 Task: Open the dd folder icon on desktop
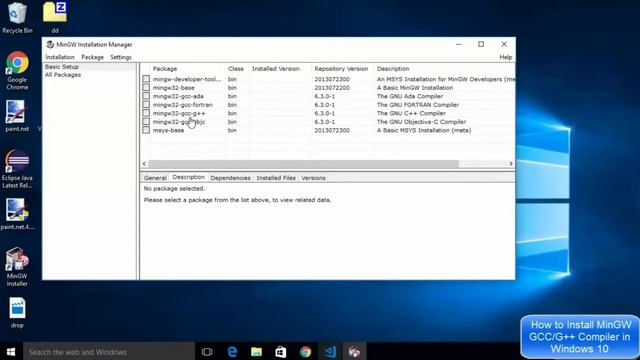pyautogui.click(x=55, y=17)
